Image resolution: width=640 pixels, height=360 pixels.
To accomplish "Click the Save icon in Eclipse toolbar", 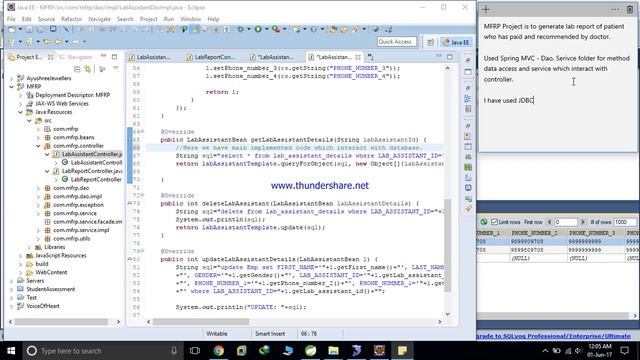I will tap(29, 29).
